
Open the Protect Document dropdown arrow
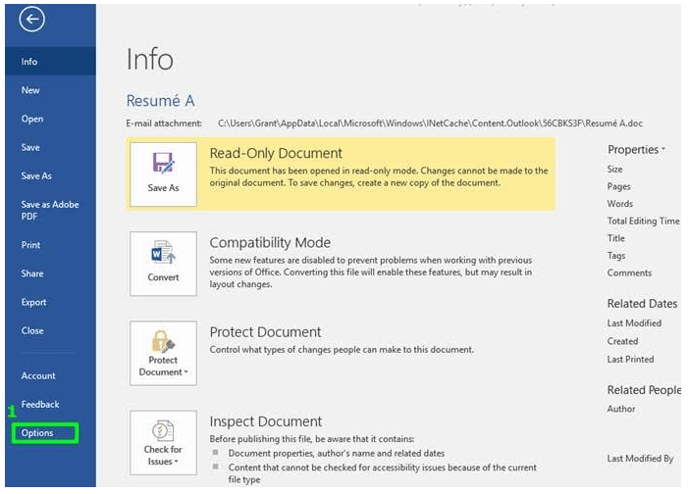tap(183, 372)
